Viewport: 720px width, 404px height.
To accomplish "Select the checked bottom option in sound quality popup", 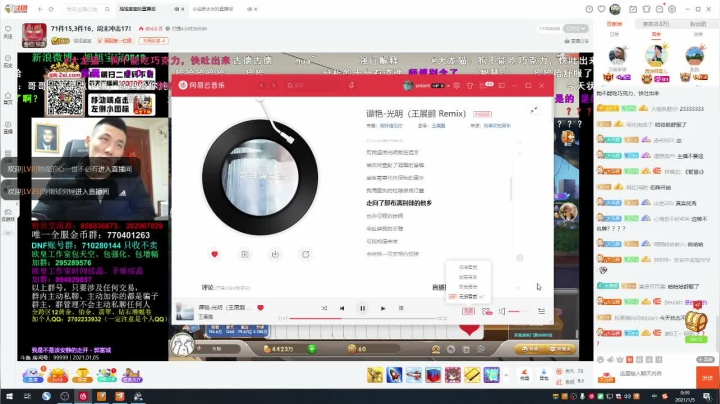I will 468,297.
